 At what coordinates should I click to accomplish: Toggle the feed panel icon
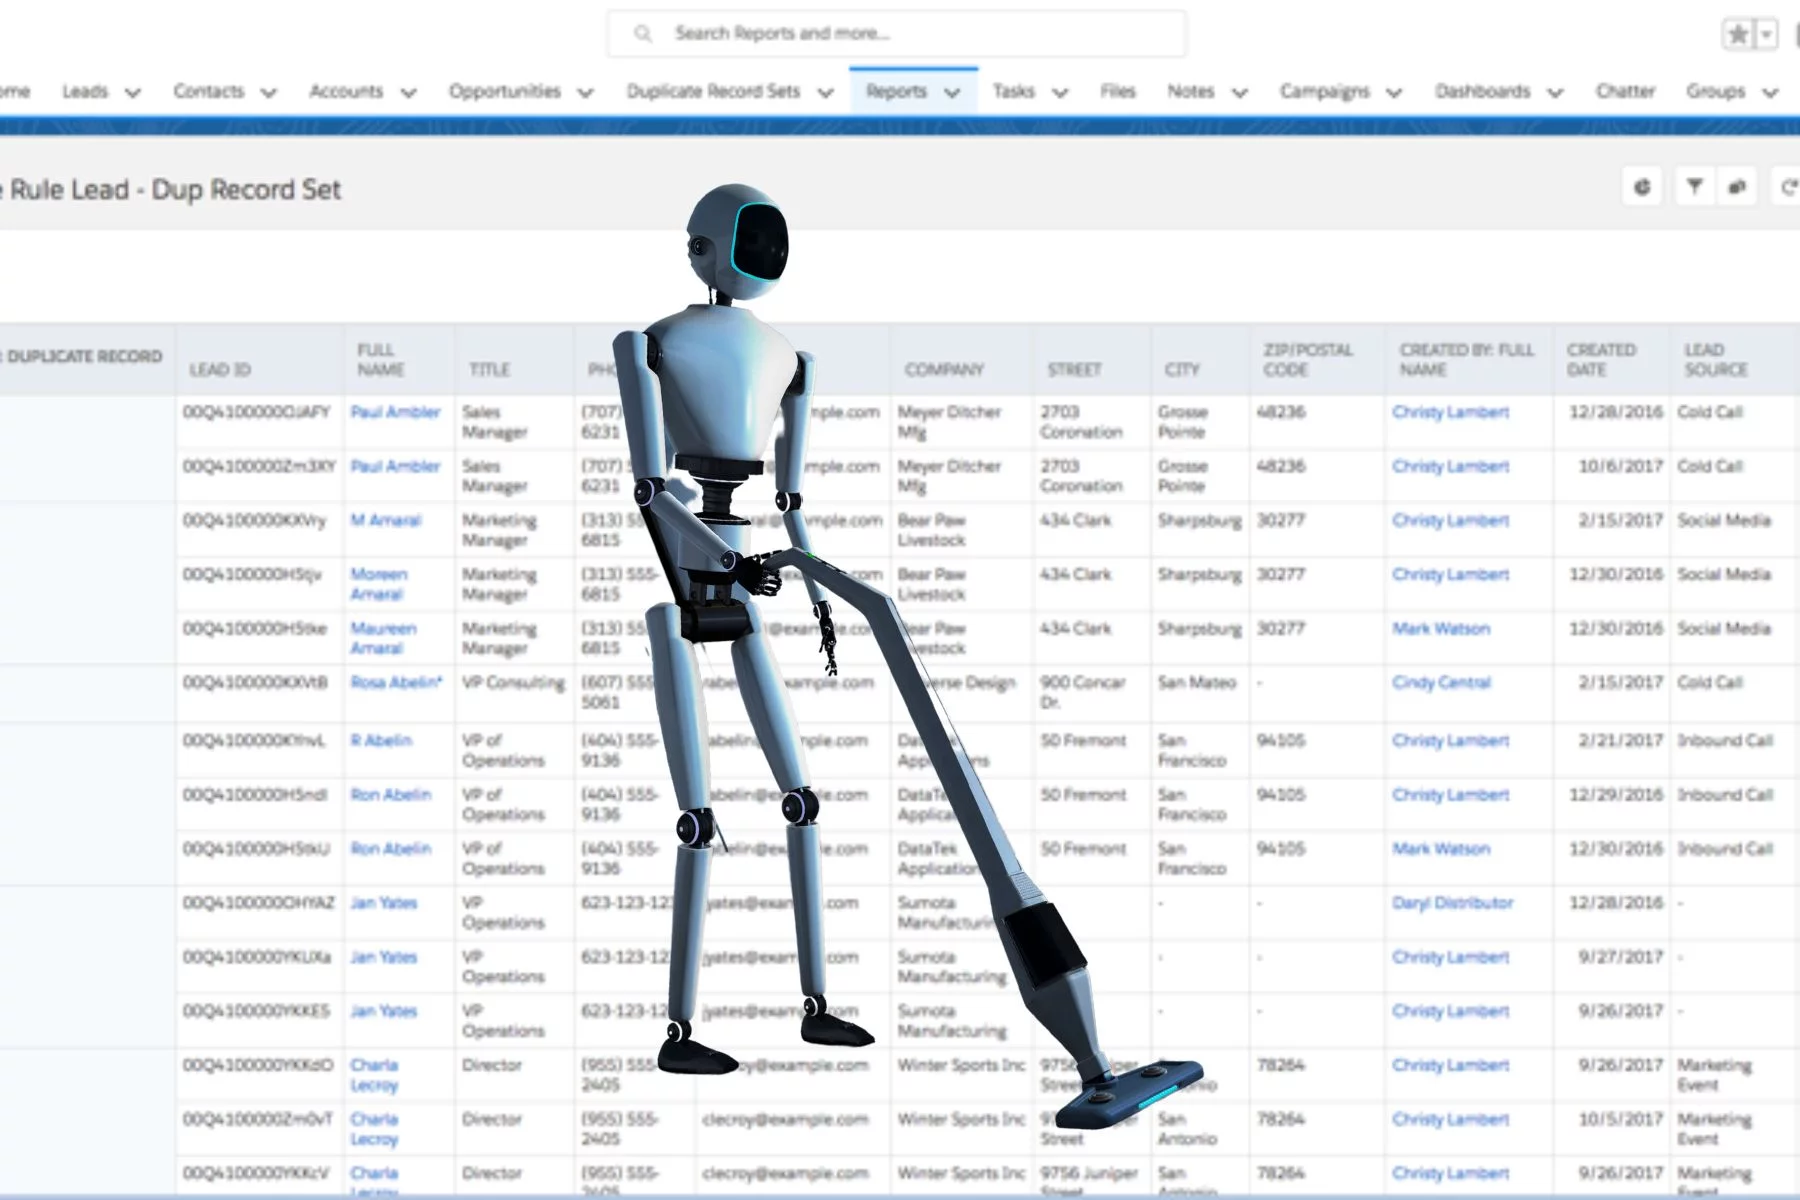1738,187
